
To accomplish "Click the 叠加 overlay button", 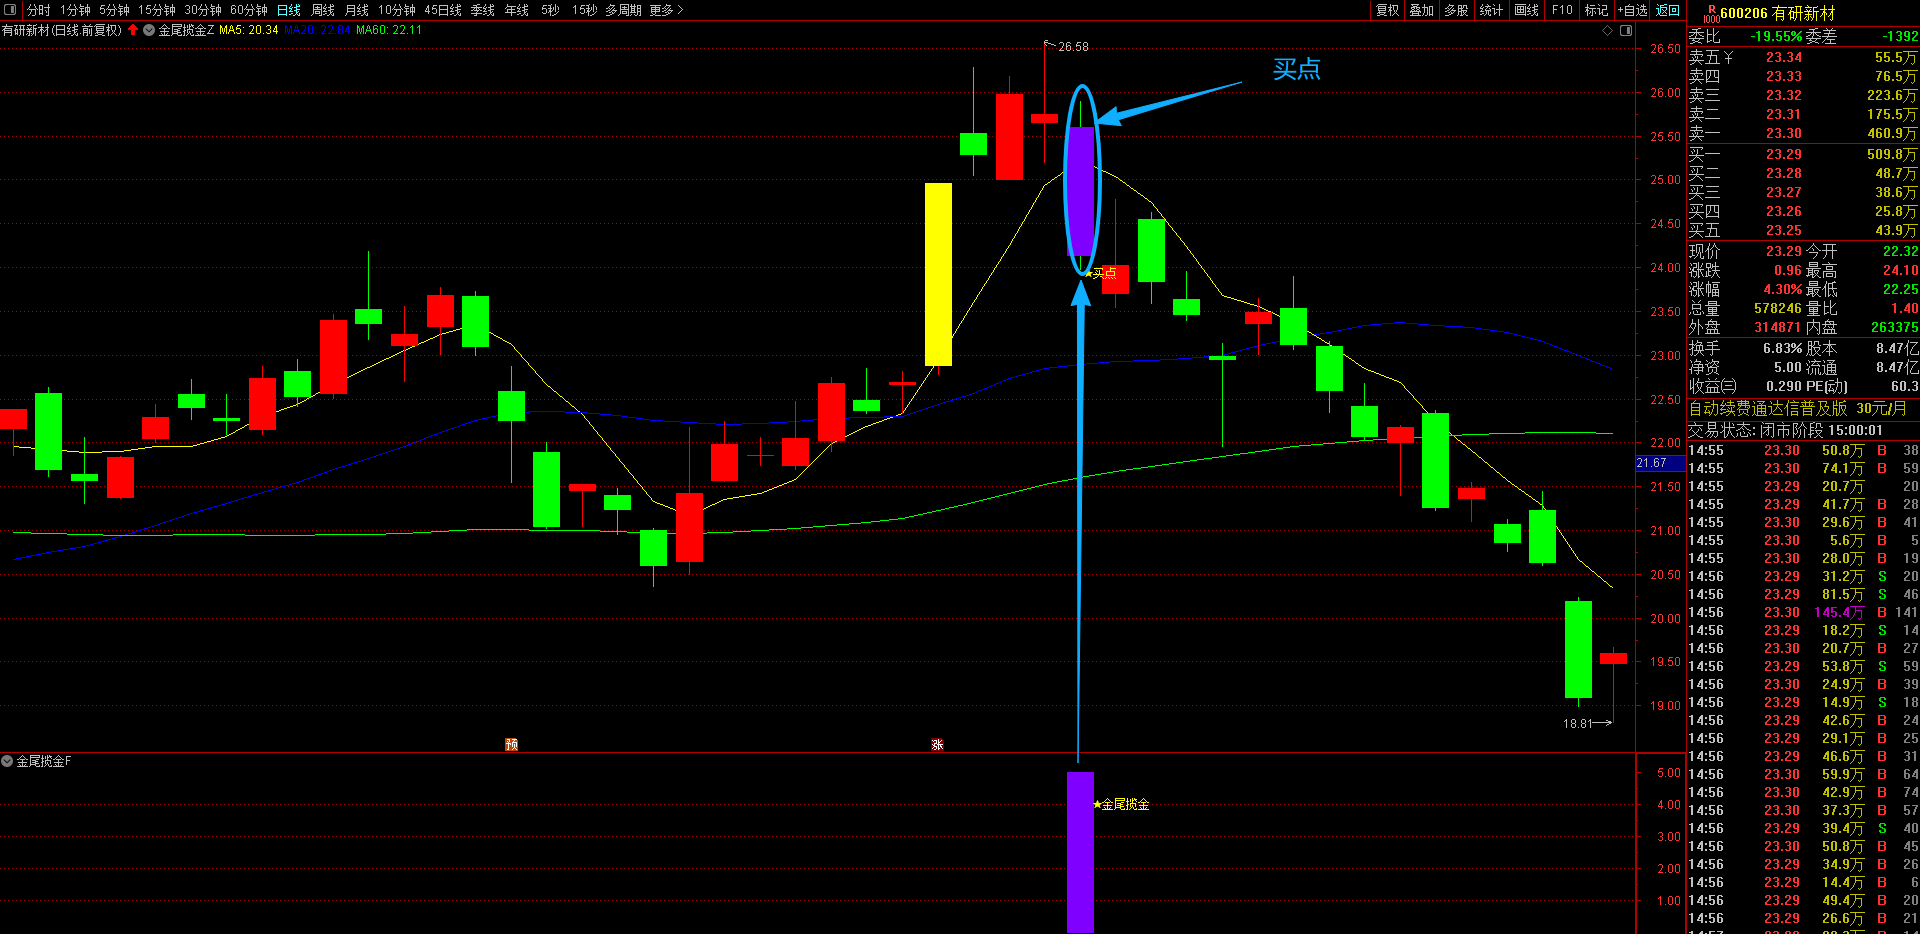I will click(x=1422, y=10).
